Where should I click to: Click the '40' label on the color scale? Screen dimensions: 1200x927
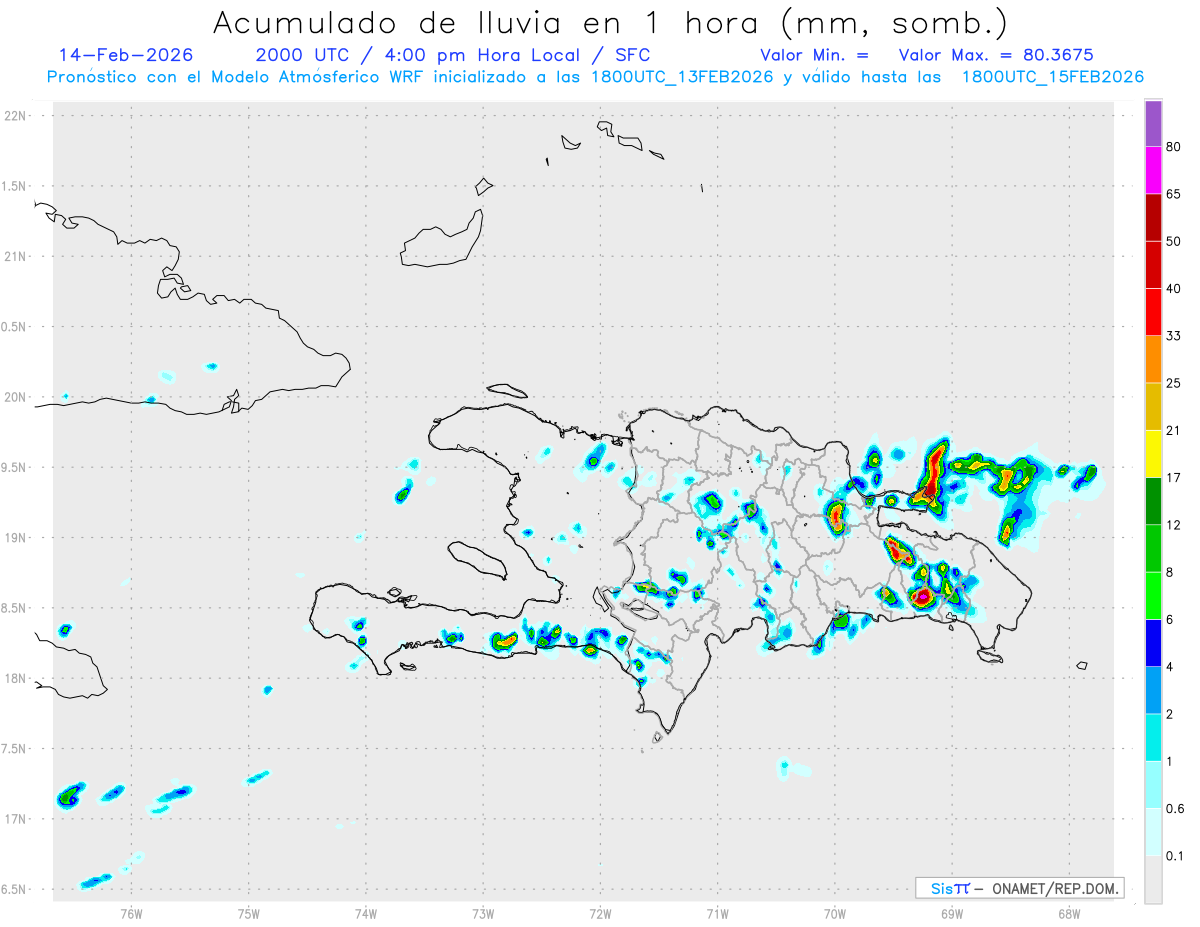tap(1174, 289)
